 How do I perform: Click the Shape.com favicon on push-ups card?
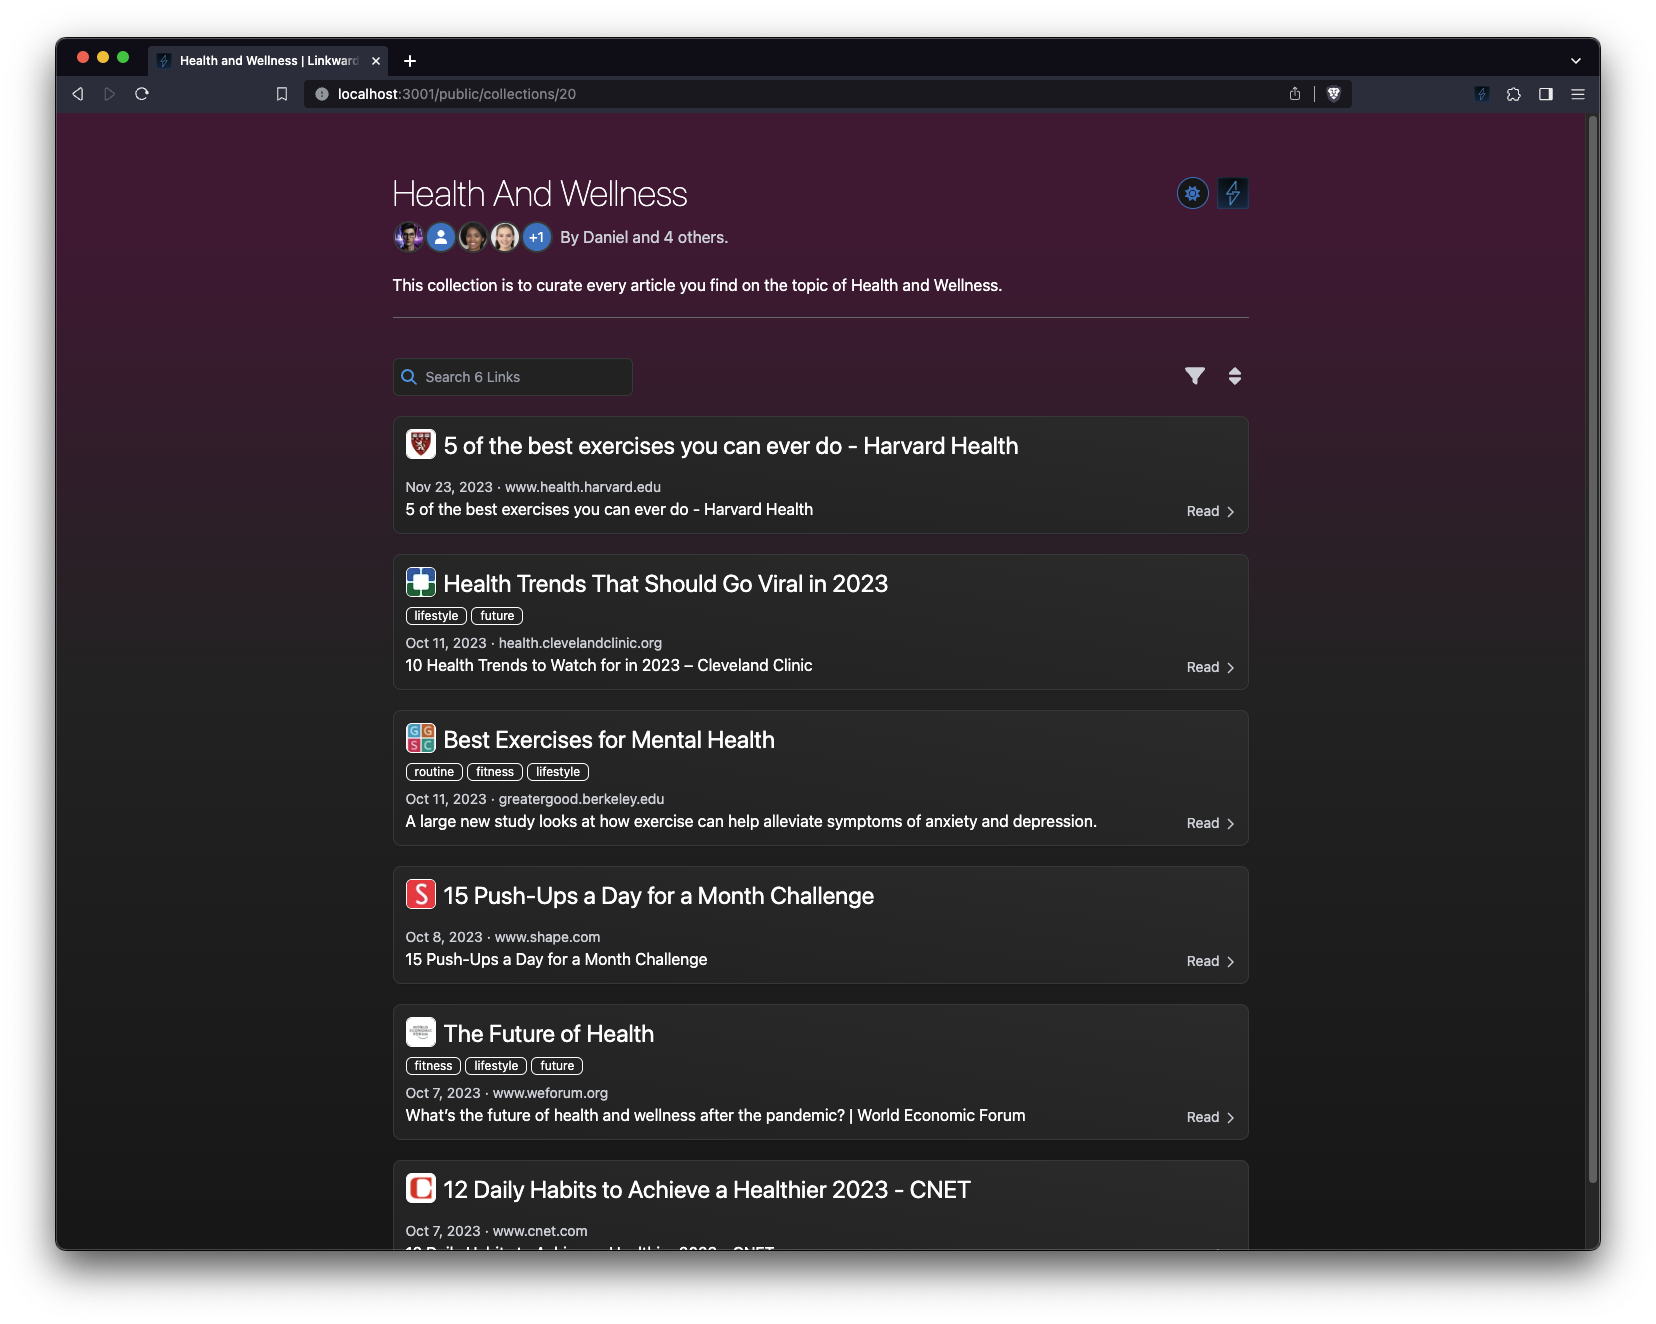point(421,894)
